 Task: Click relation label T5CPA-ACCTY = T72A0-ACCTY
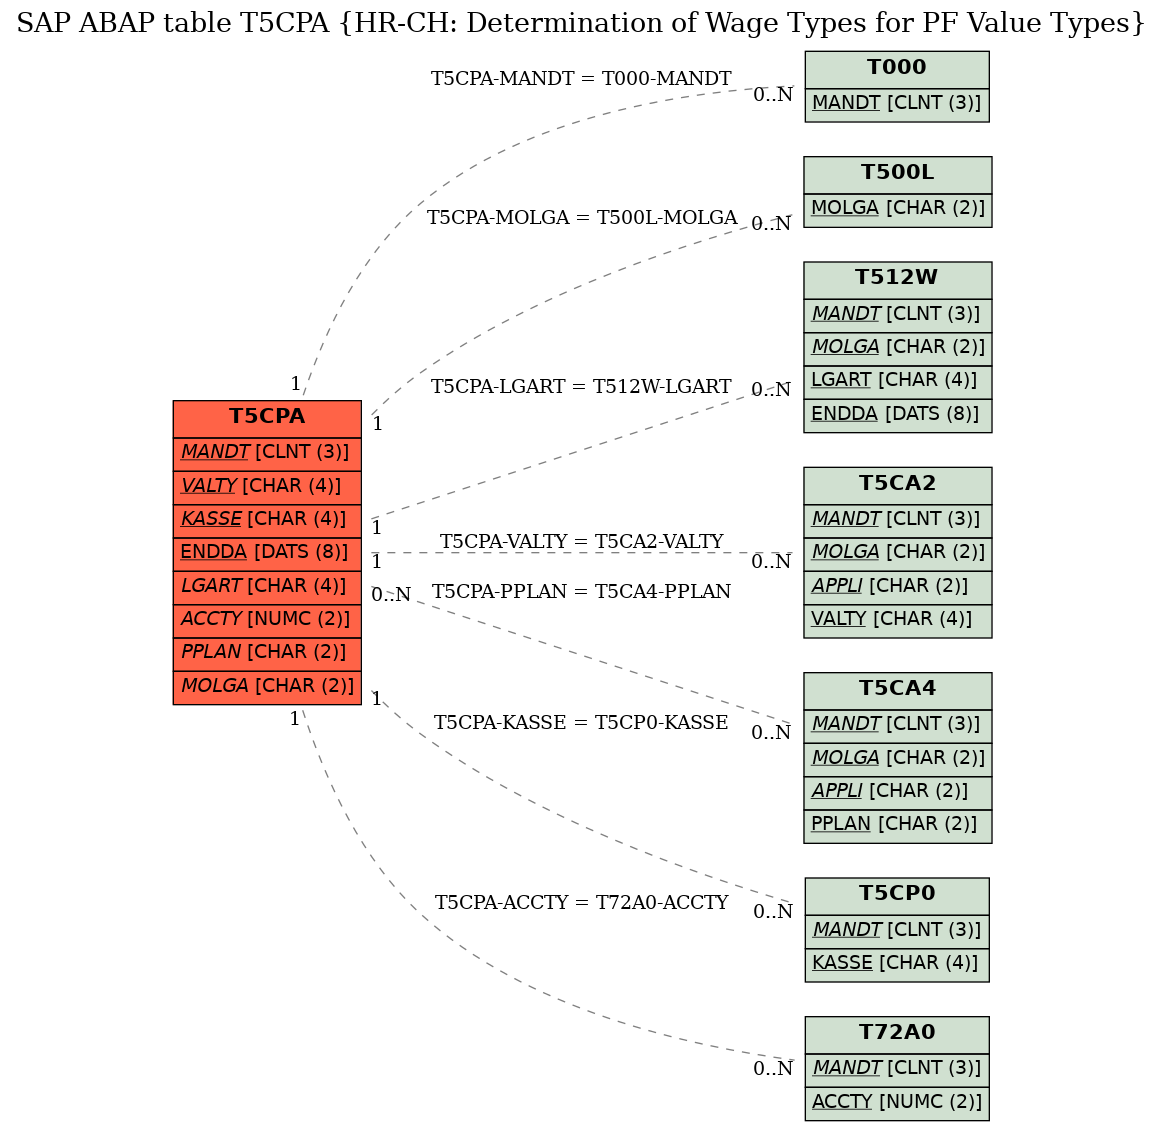coord(581,903)
